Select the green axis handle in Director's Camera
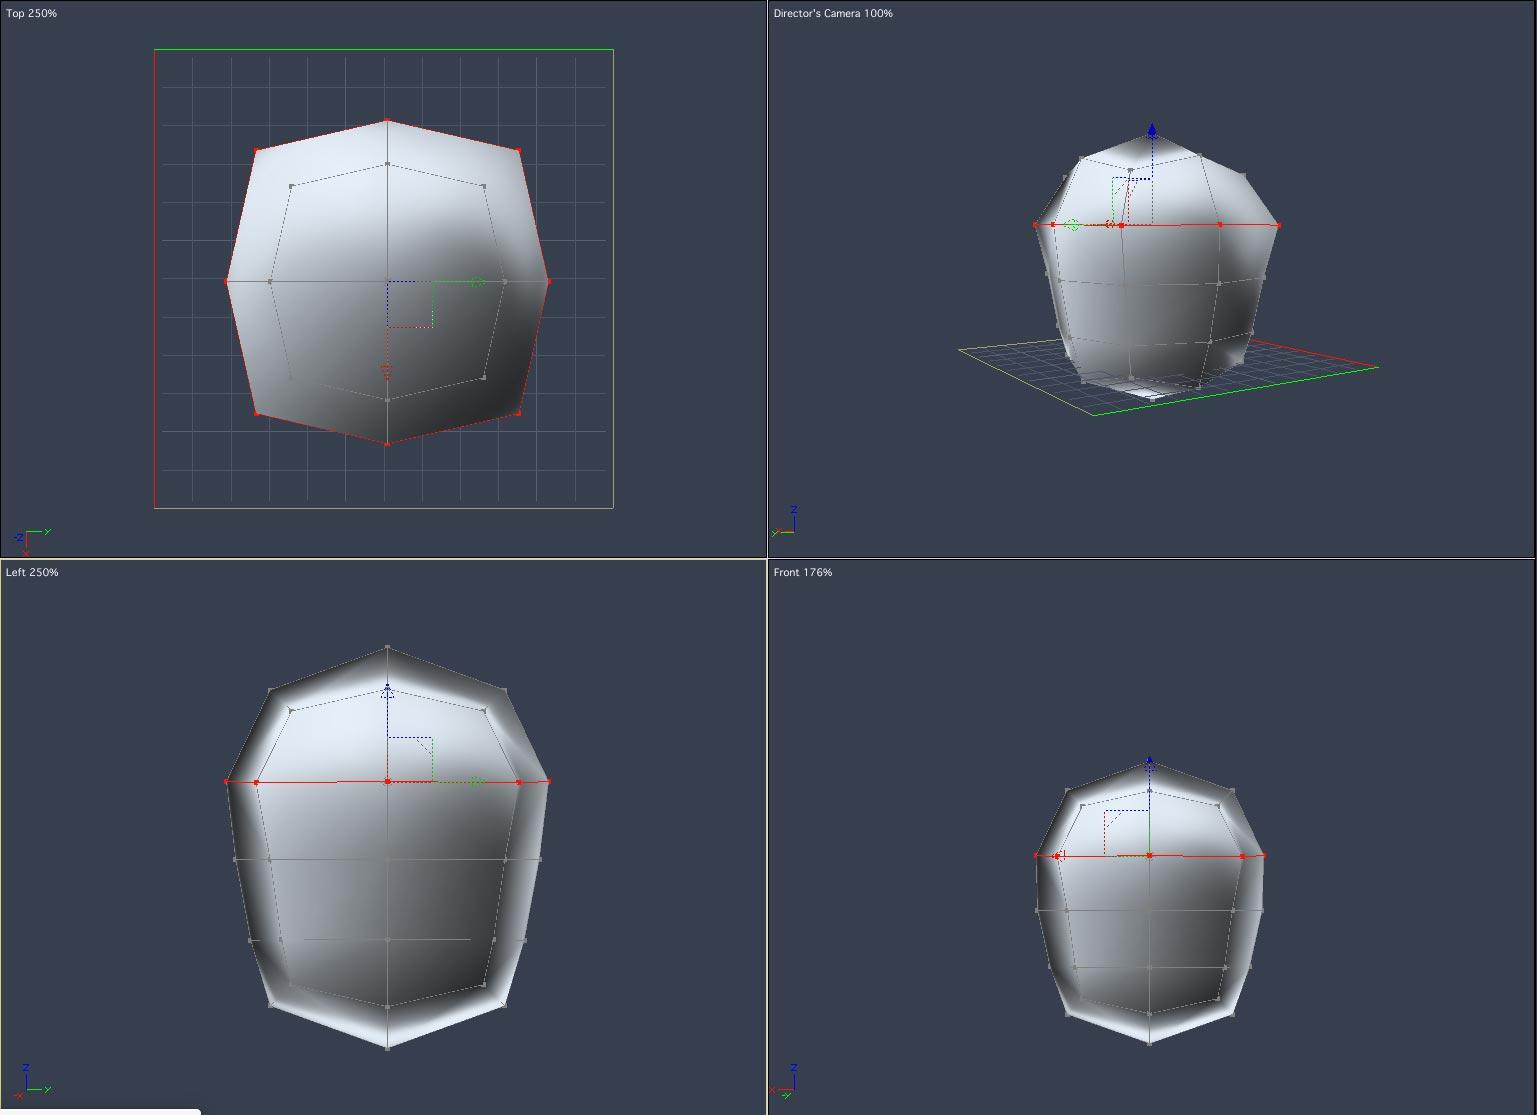 pyautogui.click(x=1072, y=225)
